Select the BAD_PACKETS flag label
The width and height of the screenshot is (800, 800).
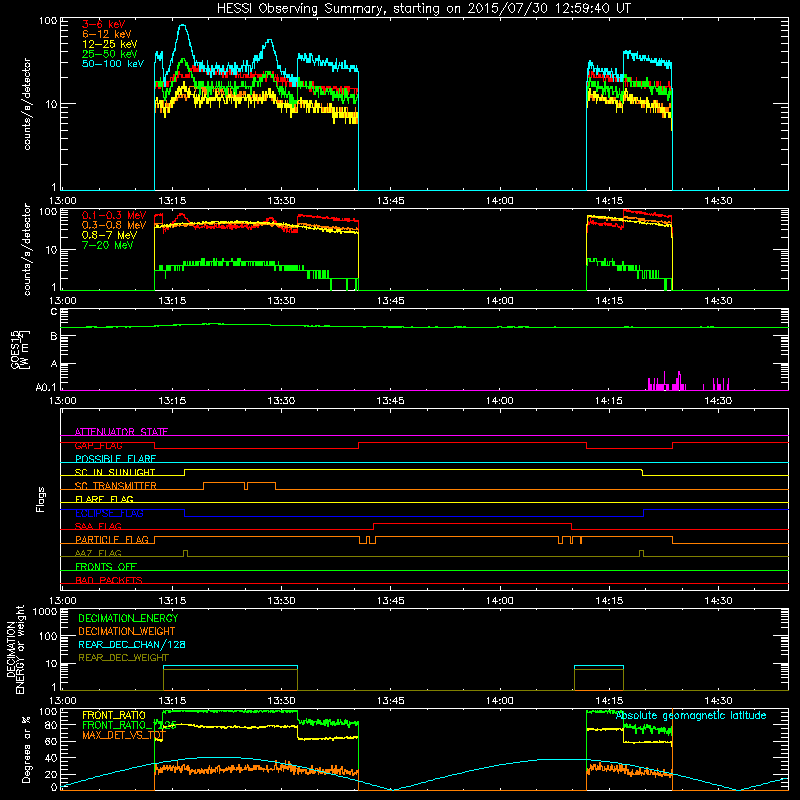[x=109, y=580]
